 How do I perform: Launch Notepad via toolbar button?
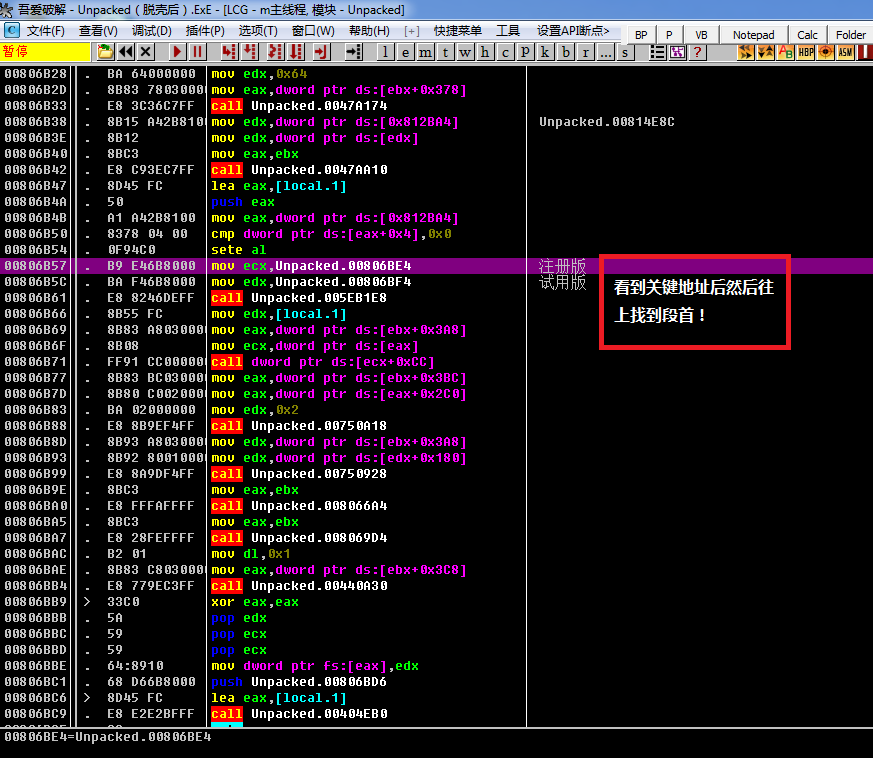(x=753, y=35)
